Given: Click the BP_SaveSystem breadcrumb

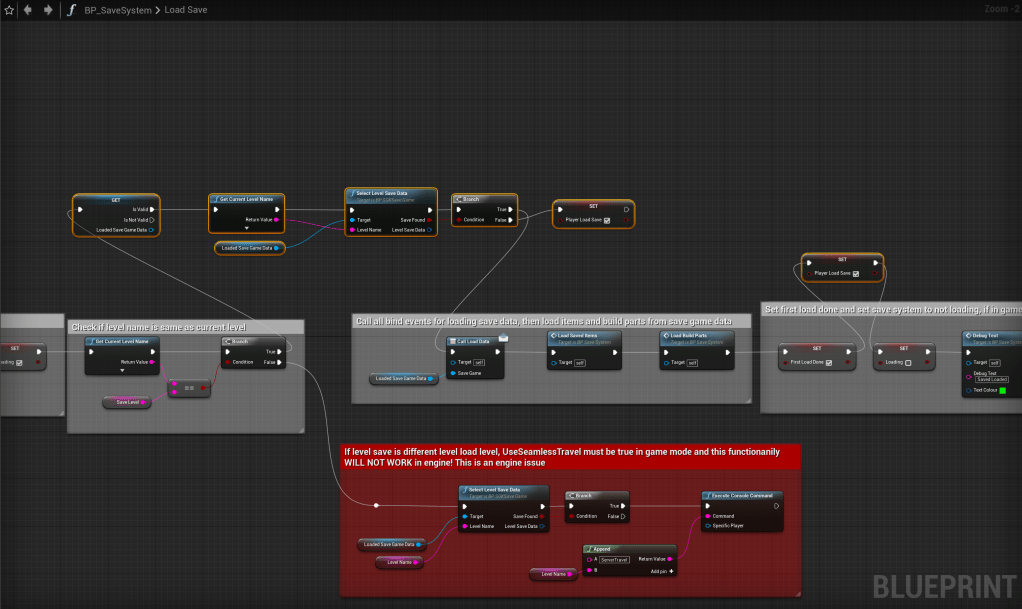Looking at the screenshot, I should [117, 10].
